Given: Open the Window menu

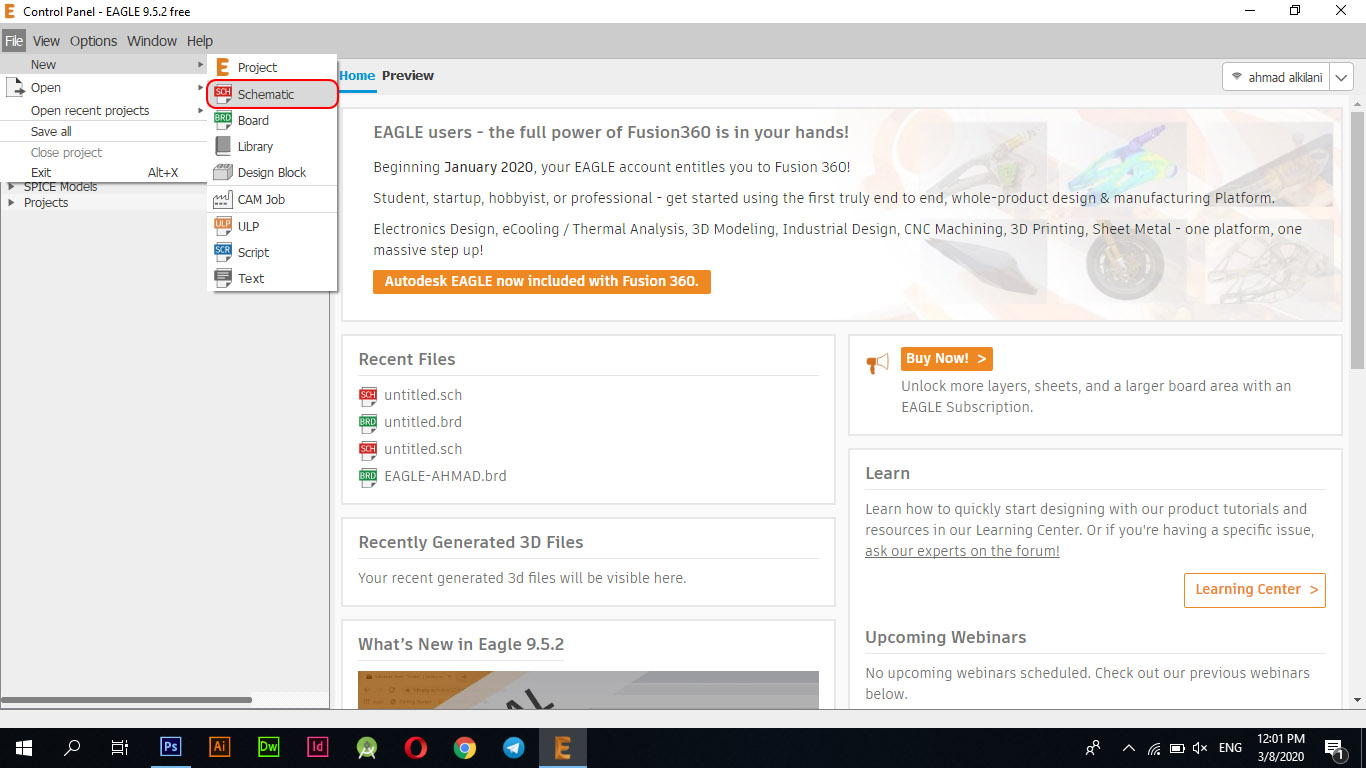Looking at the screenshot, I should [x=152, y=41].
